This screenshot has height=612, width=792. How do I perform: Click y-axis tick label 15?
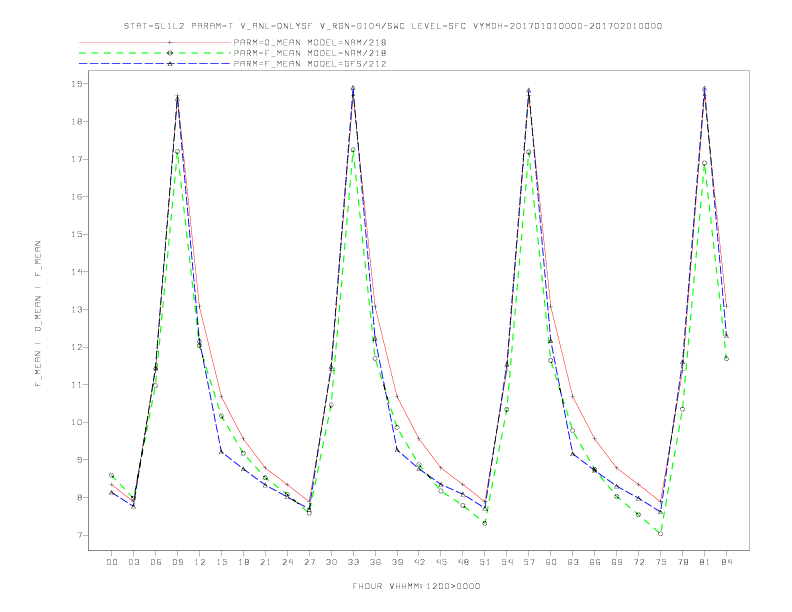[77, 234]
